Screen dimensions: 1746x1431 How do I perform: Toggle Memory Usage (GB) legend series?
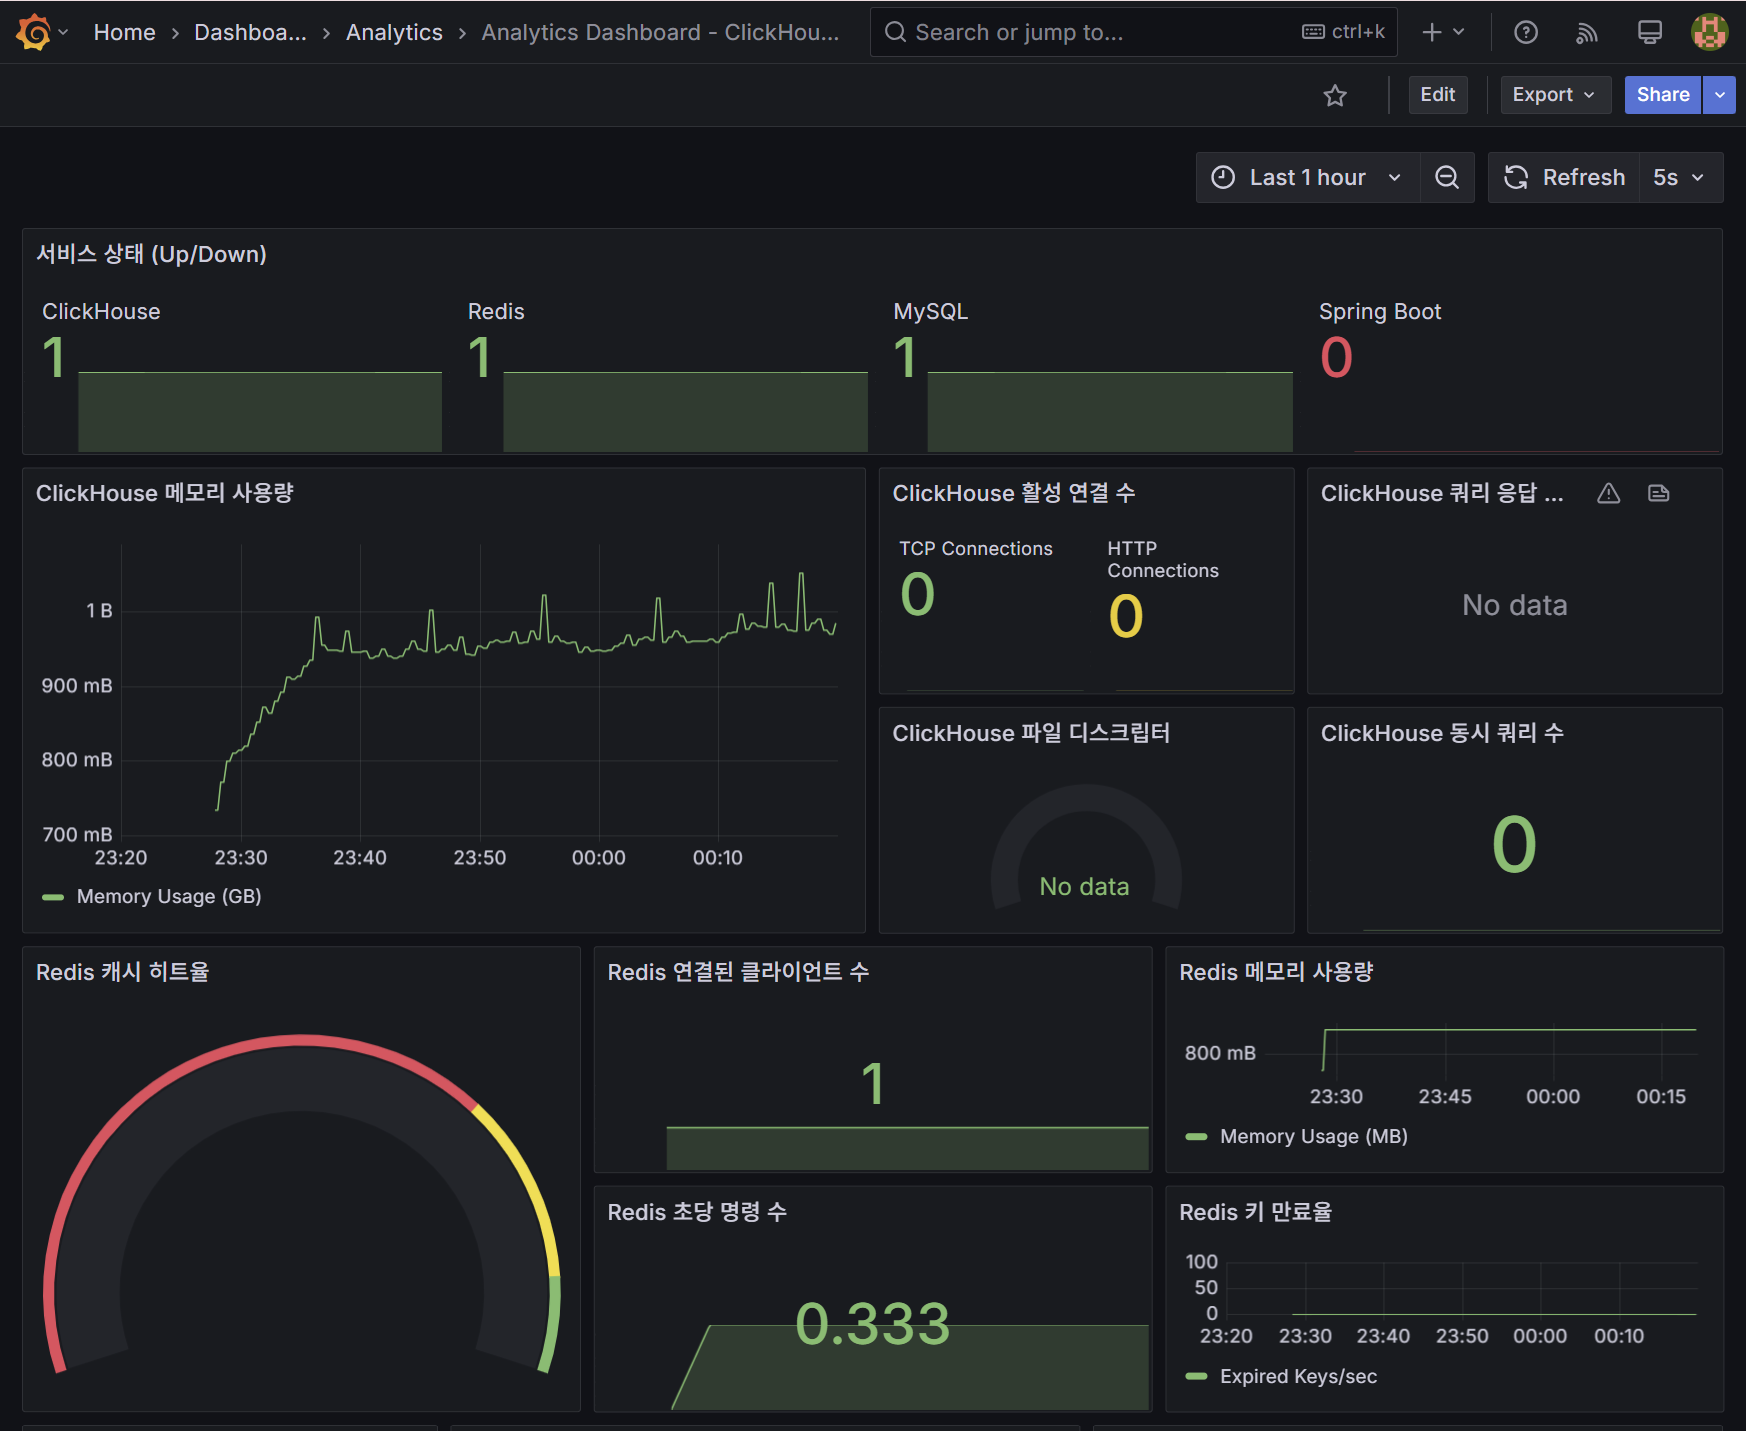[167, 896]
